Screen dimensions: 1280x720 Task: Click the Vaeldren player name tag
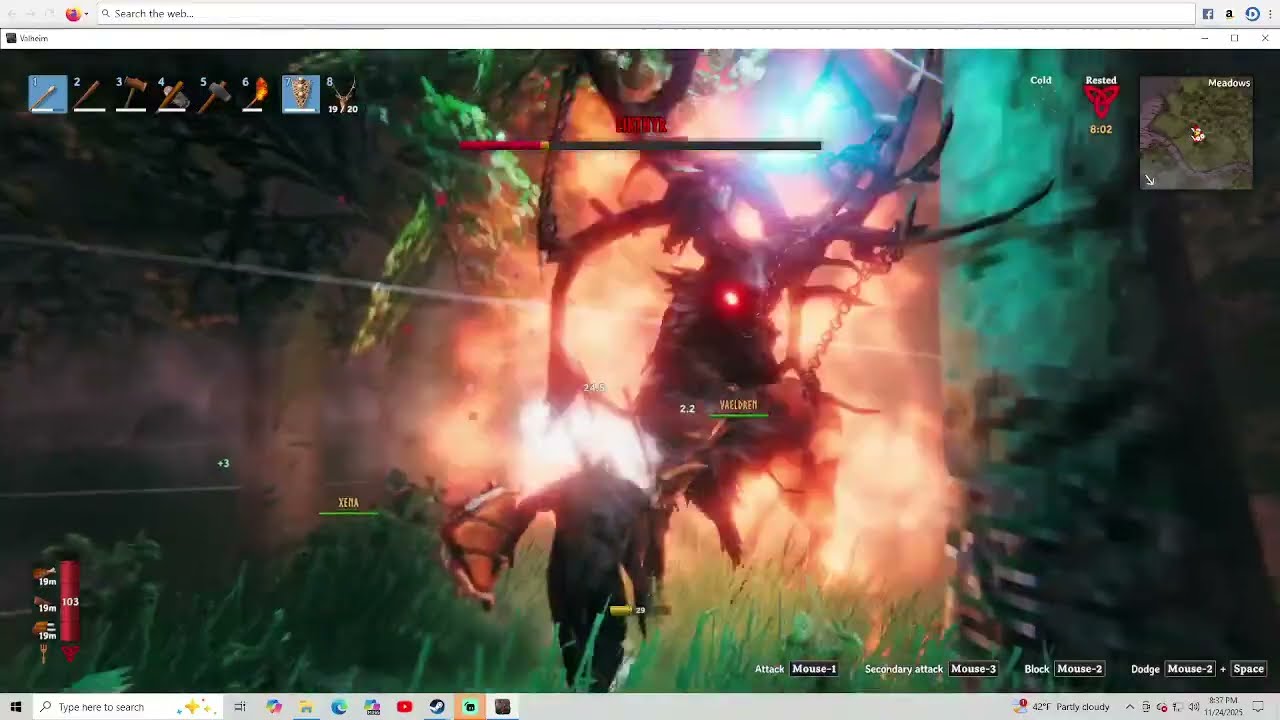click(x=738, y=405)
